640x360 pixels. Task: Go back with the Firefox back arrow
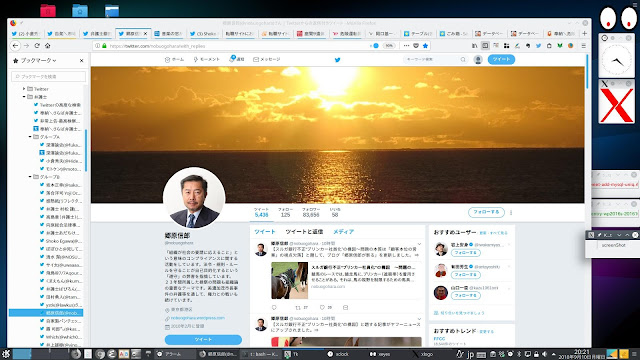pos(16,46)
